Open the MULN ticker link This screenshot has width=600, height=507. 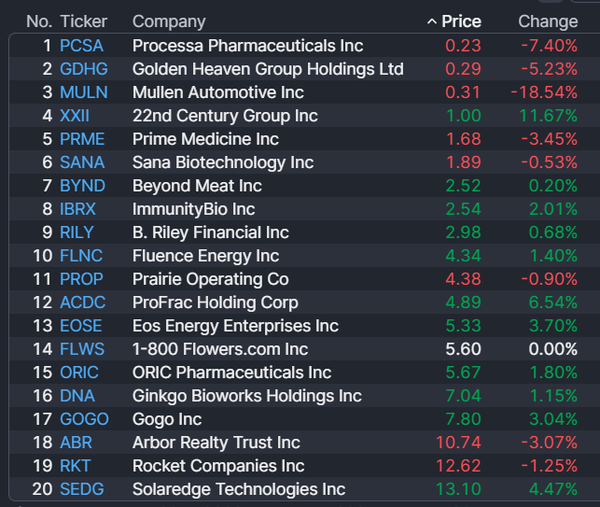click(x=83, y=92)
